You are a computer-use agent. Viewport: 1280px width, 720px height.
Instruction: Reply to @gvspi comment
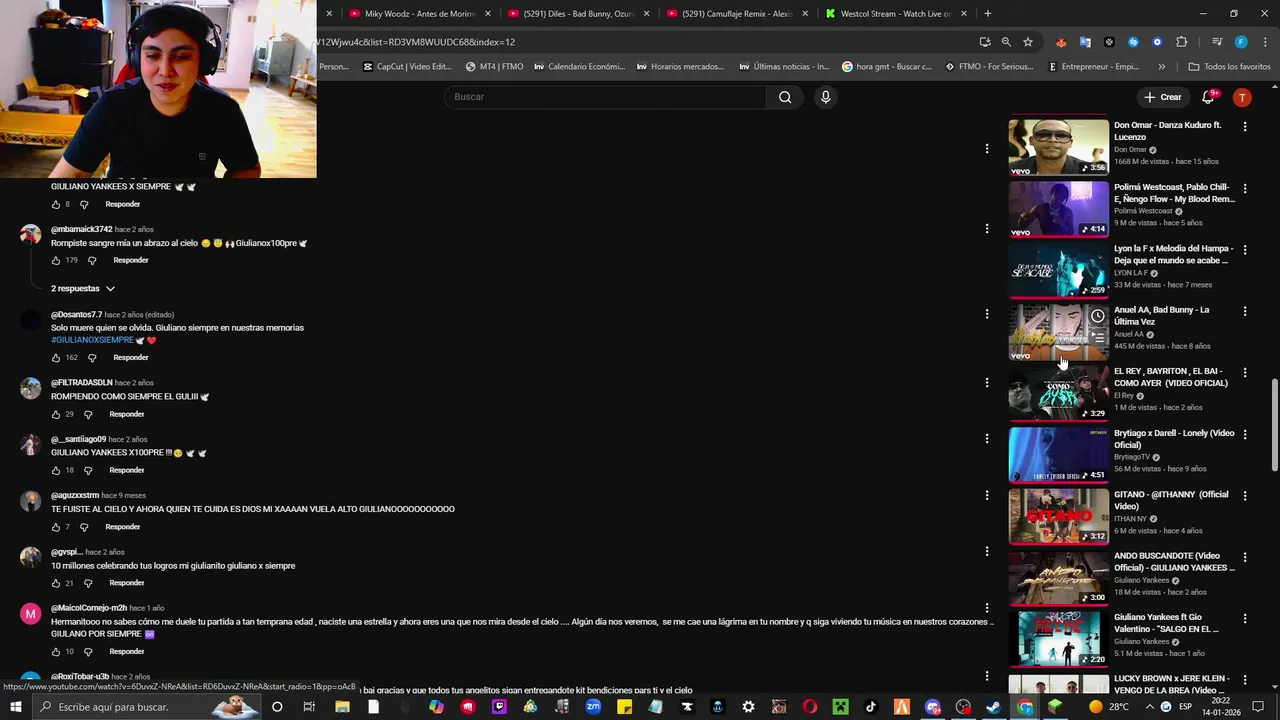127,583
